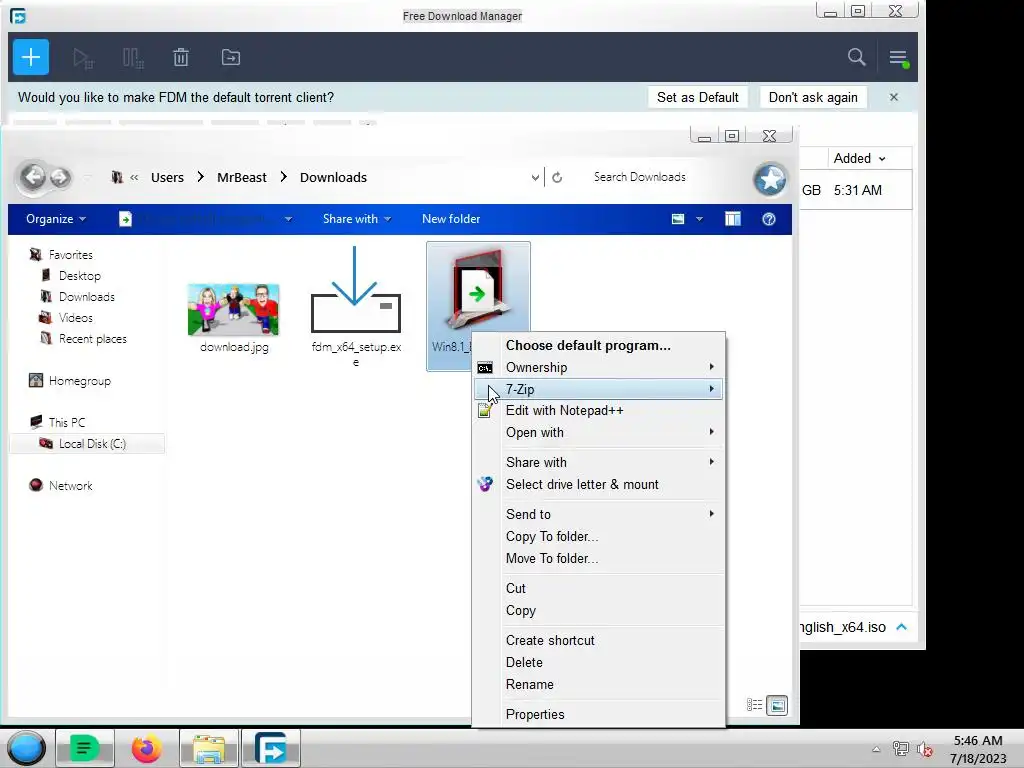Click the FDM trash delete icon
The image size is (1024, 768).
pyautogui.click(x=181, y=57)
